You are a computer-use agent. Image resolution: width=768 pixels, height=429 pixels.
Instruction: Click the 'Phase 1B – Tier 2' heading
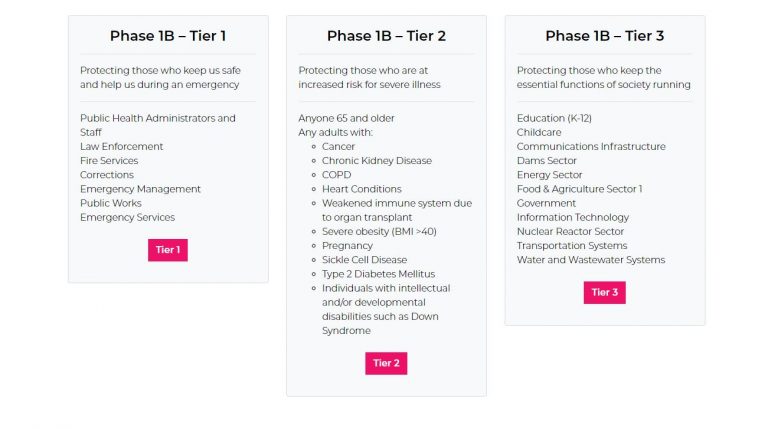click(x=386, y=36)
